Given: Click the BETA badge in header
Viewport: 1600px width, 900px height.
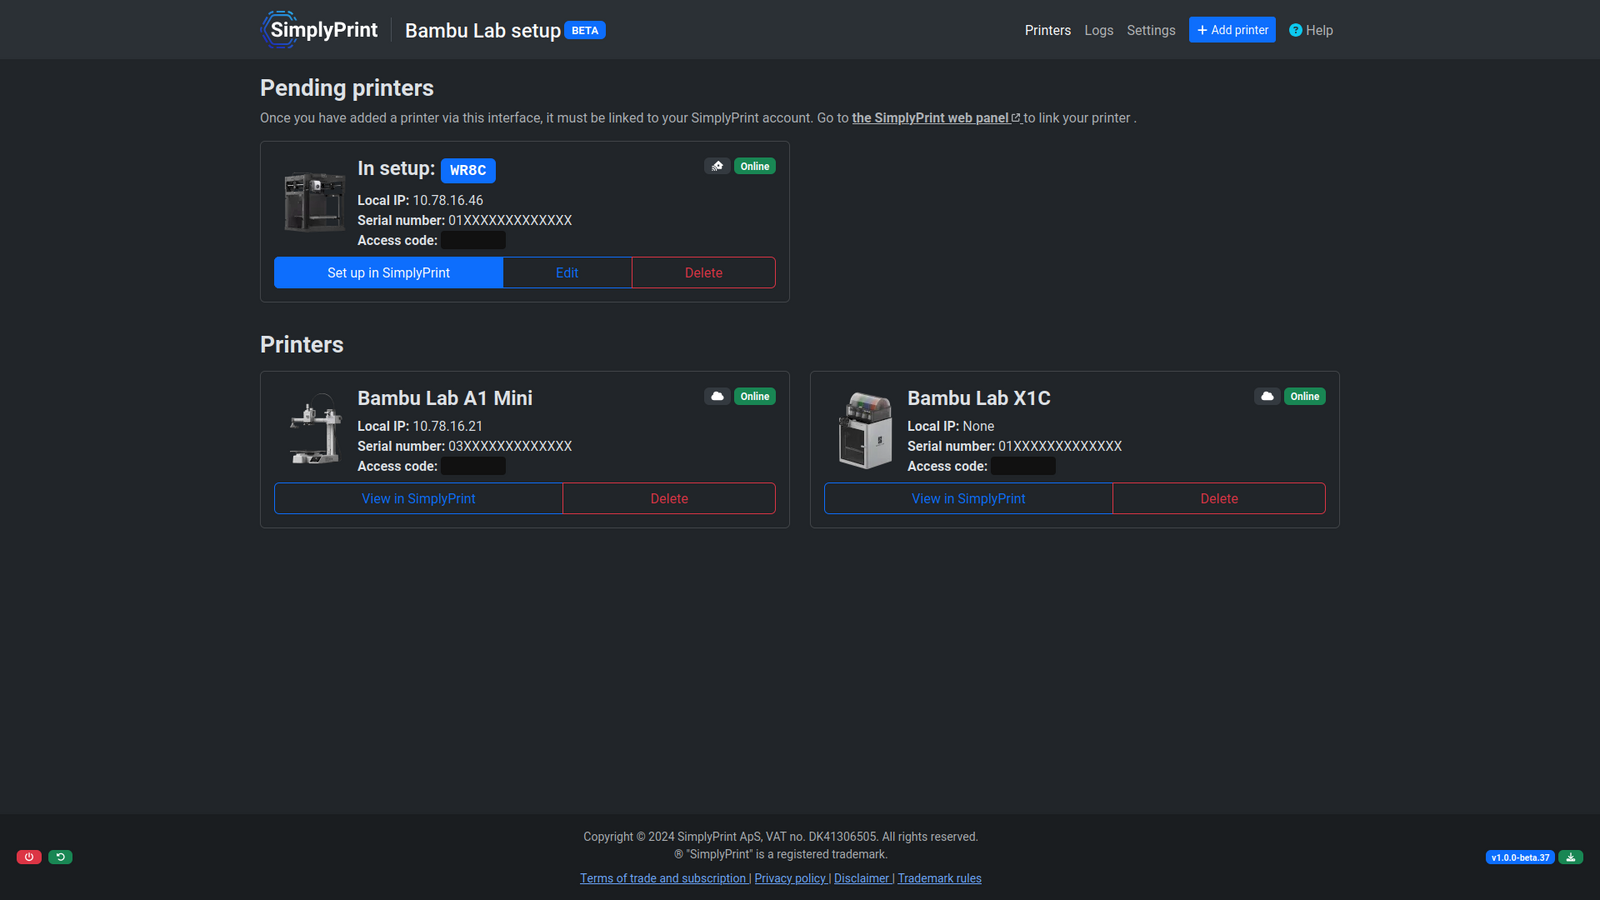Looking at the screenshot, I should [585, 30].
